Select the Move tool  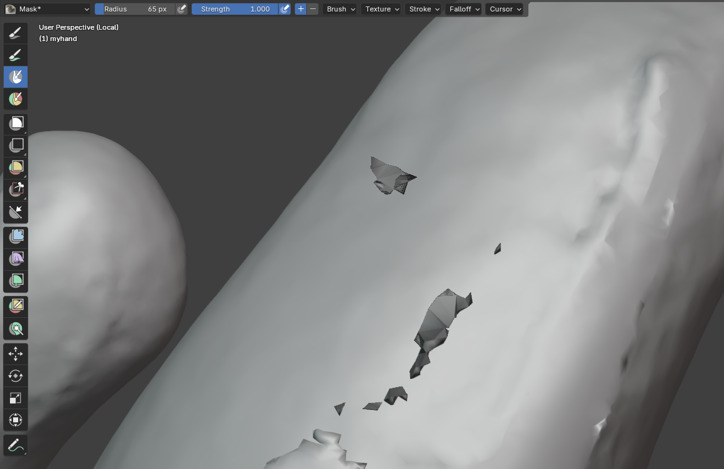(16, 354)
